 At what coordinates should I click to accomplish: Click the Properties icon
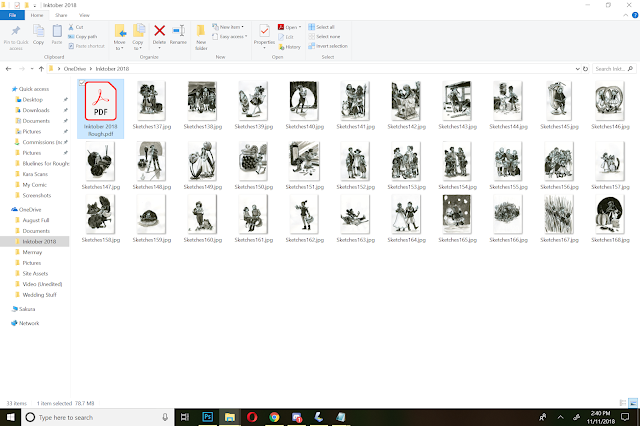coord(264,31)
